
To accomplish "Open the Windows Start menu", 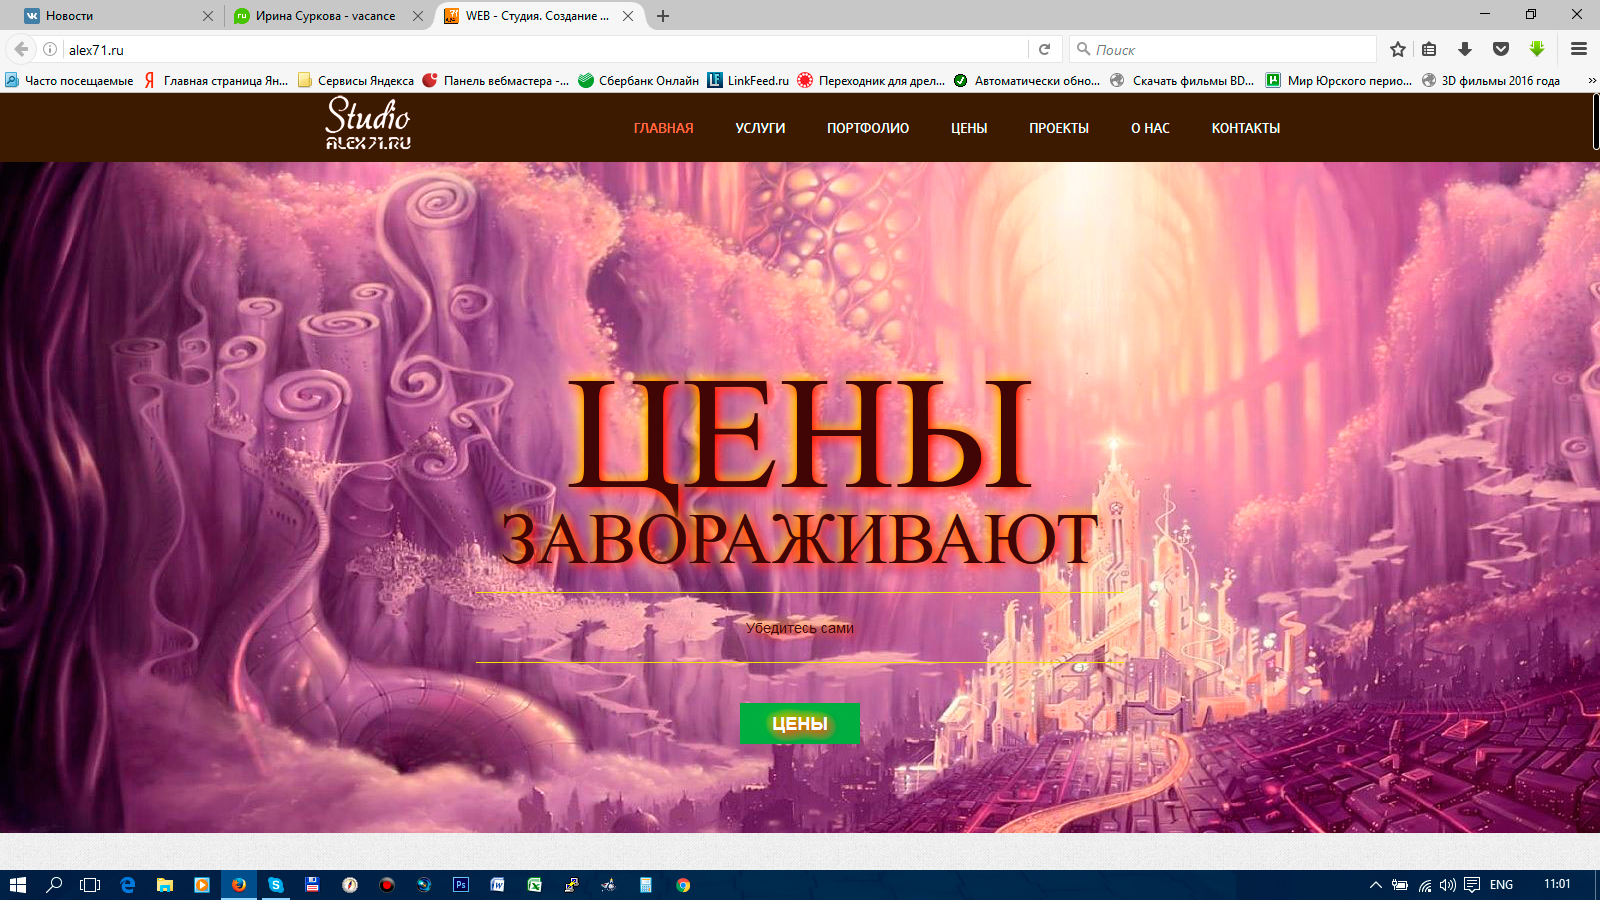I will [17, 885].
